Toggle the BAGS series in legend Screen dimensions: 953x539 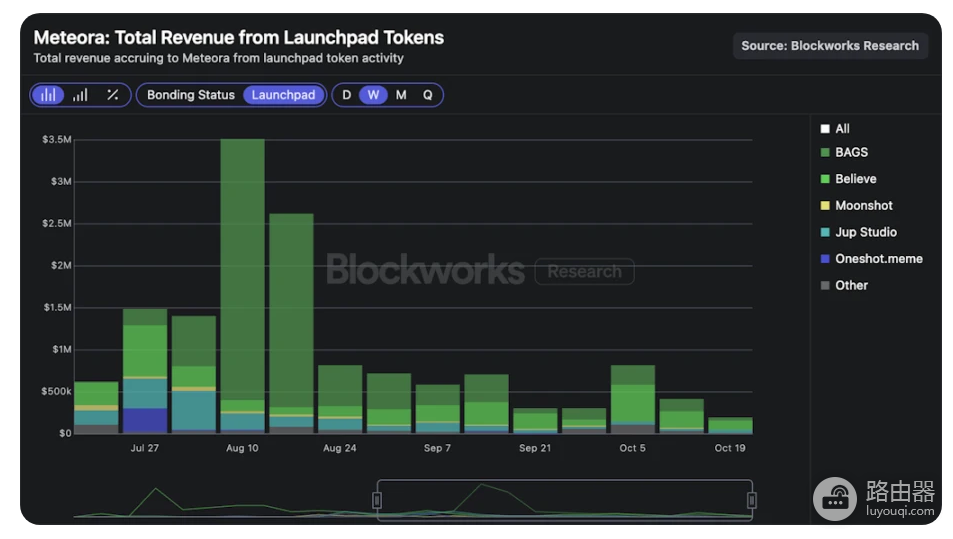(x=844, y=153)
